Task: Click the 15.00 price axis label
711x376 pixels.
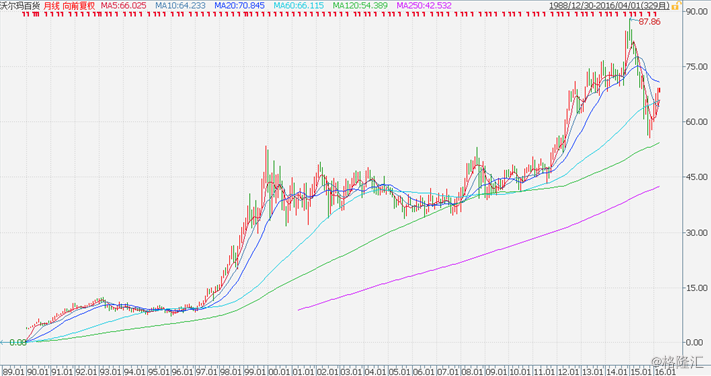Action: [697, 288]
